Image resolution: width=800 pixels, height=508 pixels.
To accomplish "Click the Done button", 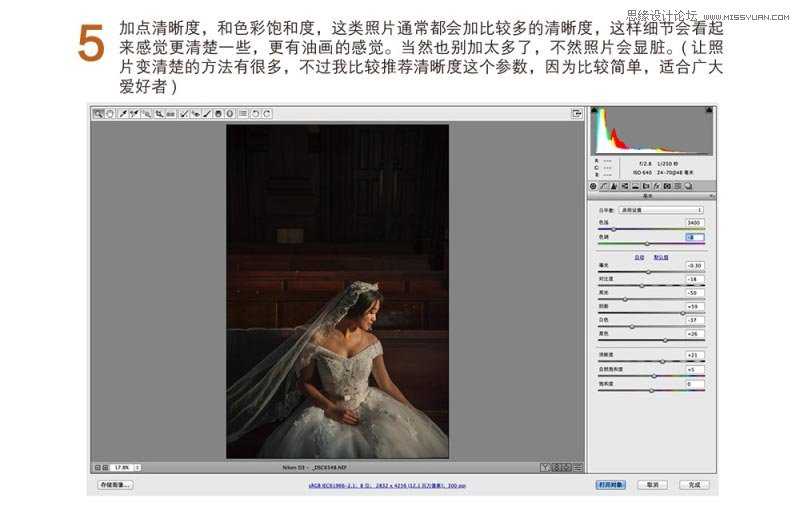I will tap(694, 485).
